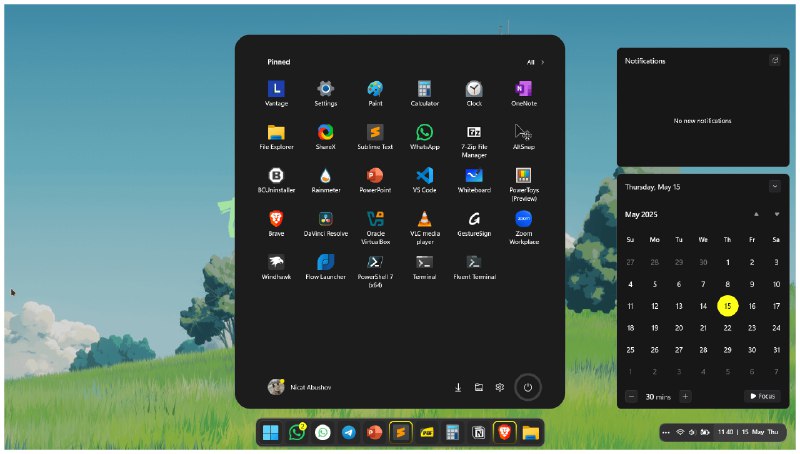Open AltSnap from pinned apps

click(x=523, y=137)
